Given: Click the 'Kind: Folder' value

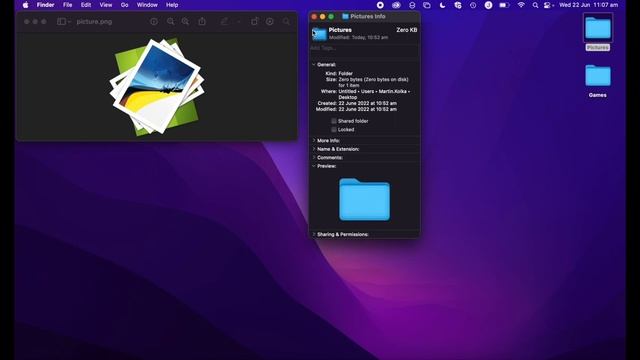Looking at the screenshot, I should pyautogui.click(x=345, y=73).
